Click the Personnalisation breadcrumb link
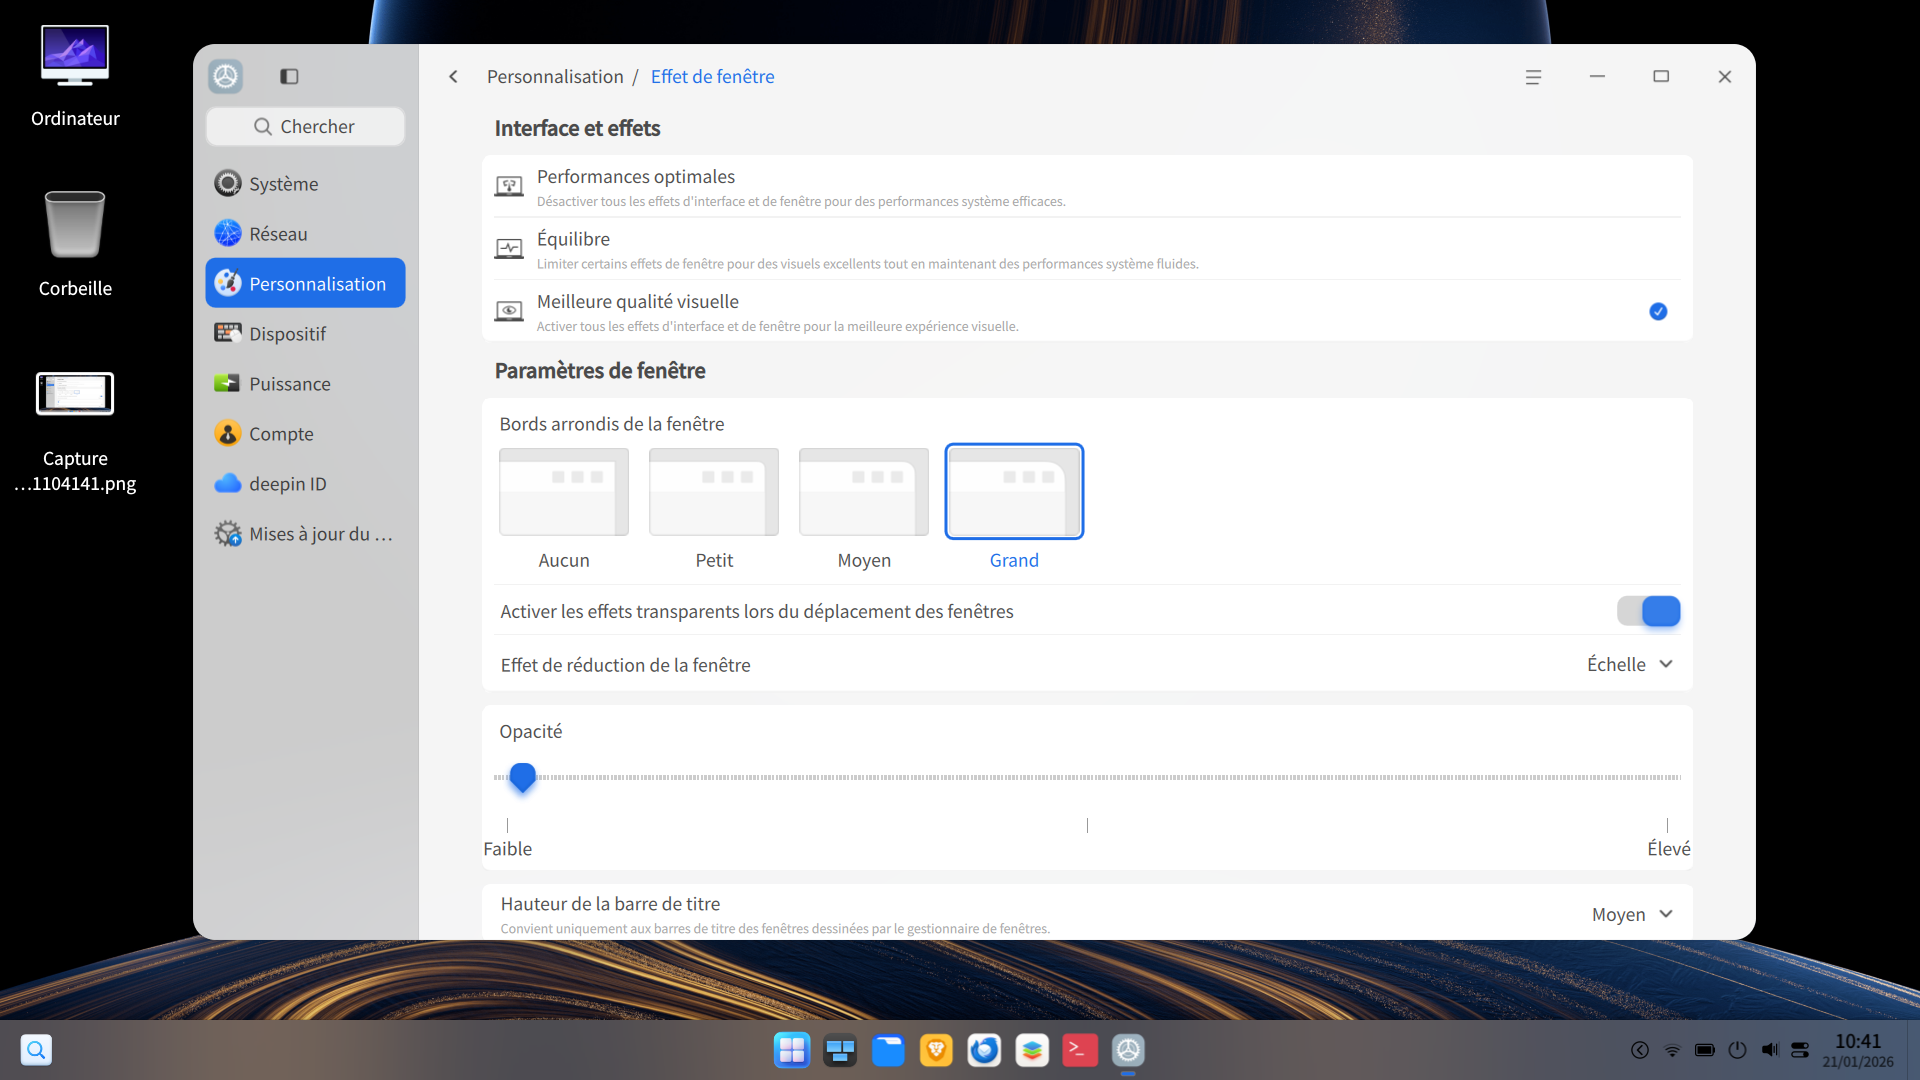 click(x=555, y=77)
